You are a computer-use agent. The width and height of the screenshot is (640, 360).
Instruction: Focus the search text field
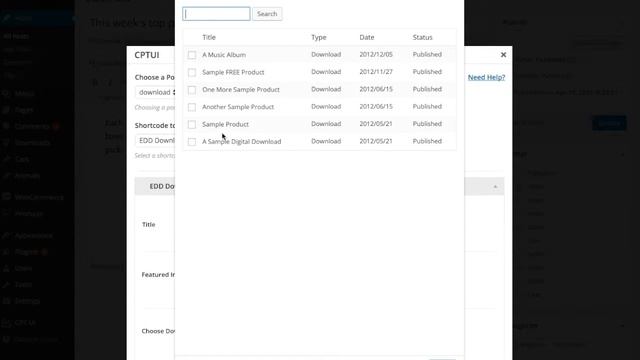[x=216, y=14]
